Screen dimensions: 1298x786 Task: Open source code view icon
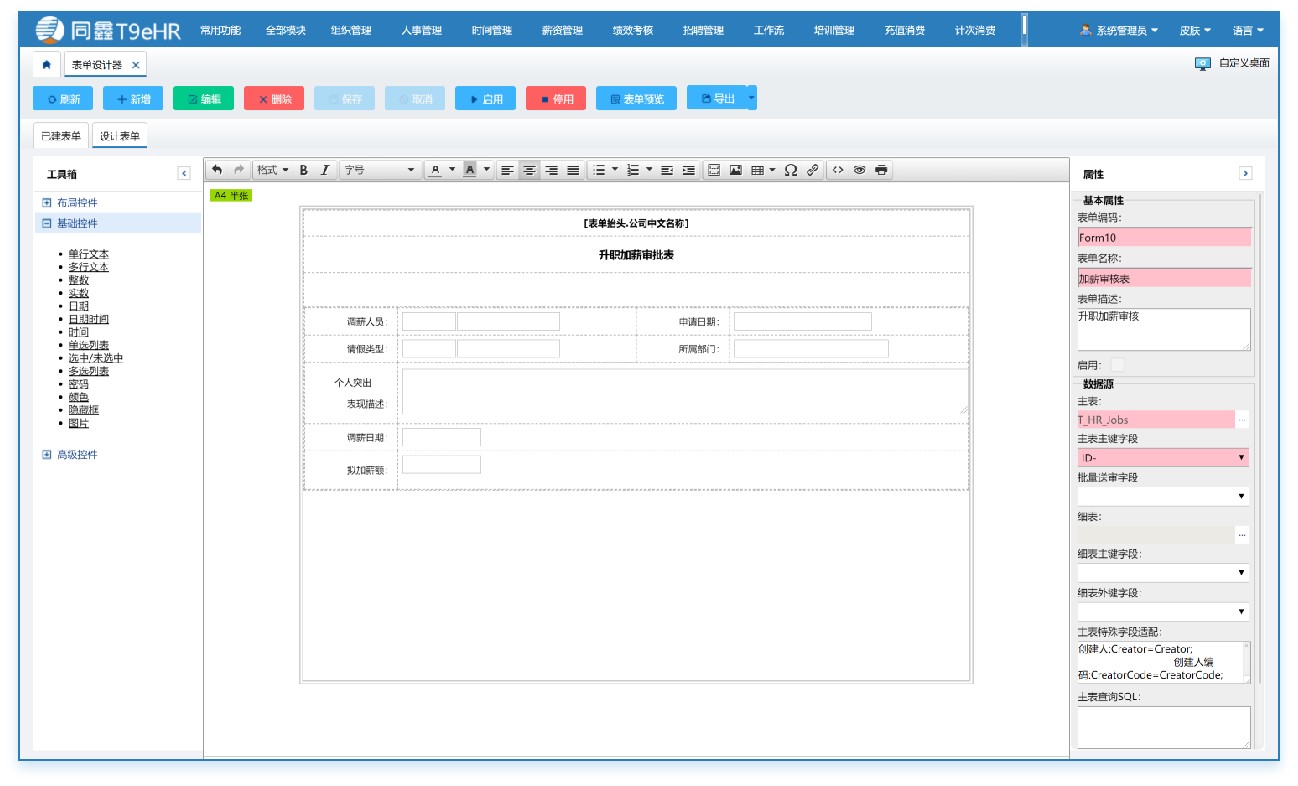click(x=838, y=170)
